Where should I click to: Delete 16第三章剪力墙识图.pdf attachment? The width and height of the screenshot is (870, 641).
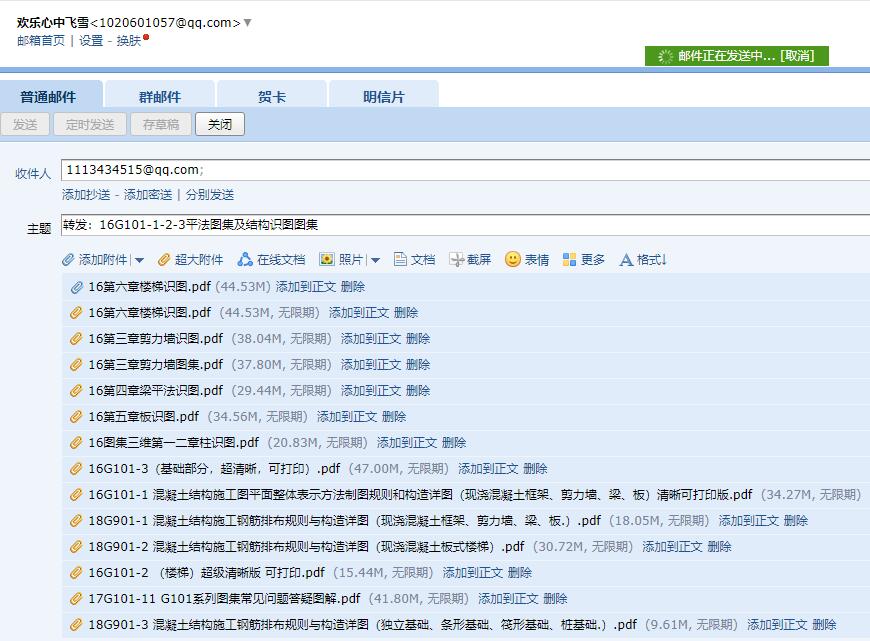[x=418, y=339]
